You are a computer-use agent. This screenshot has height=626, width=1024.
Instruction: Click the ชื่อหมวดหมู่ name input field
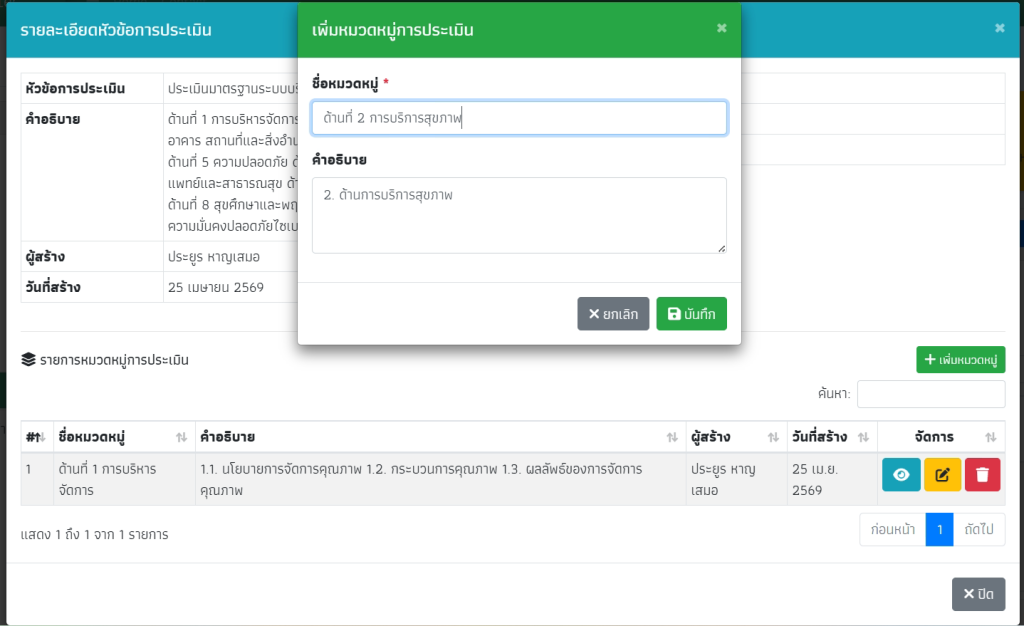point(519,118)
